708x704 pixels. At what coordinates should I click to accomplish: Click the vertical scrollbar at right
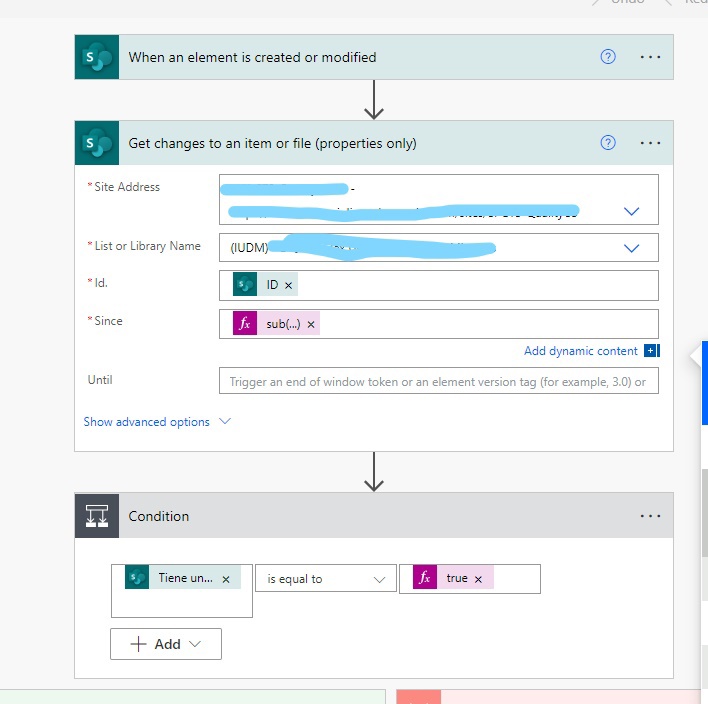click(x=704, y=513)
